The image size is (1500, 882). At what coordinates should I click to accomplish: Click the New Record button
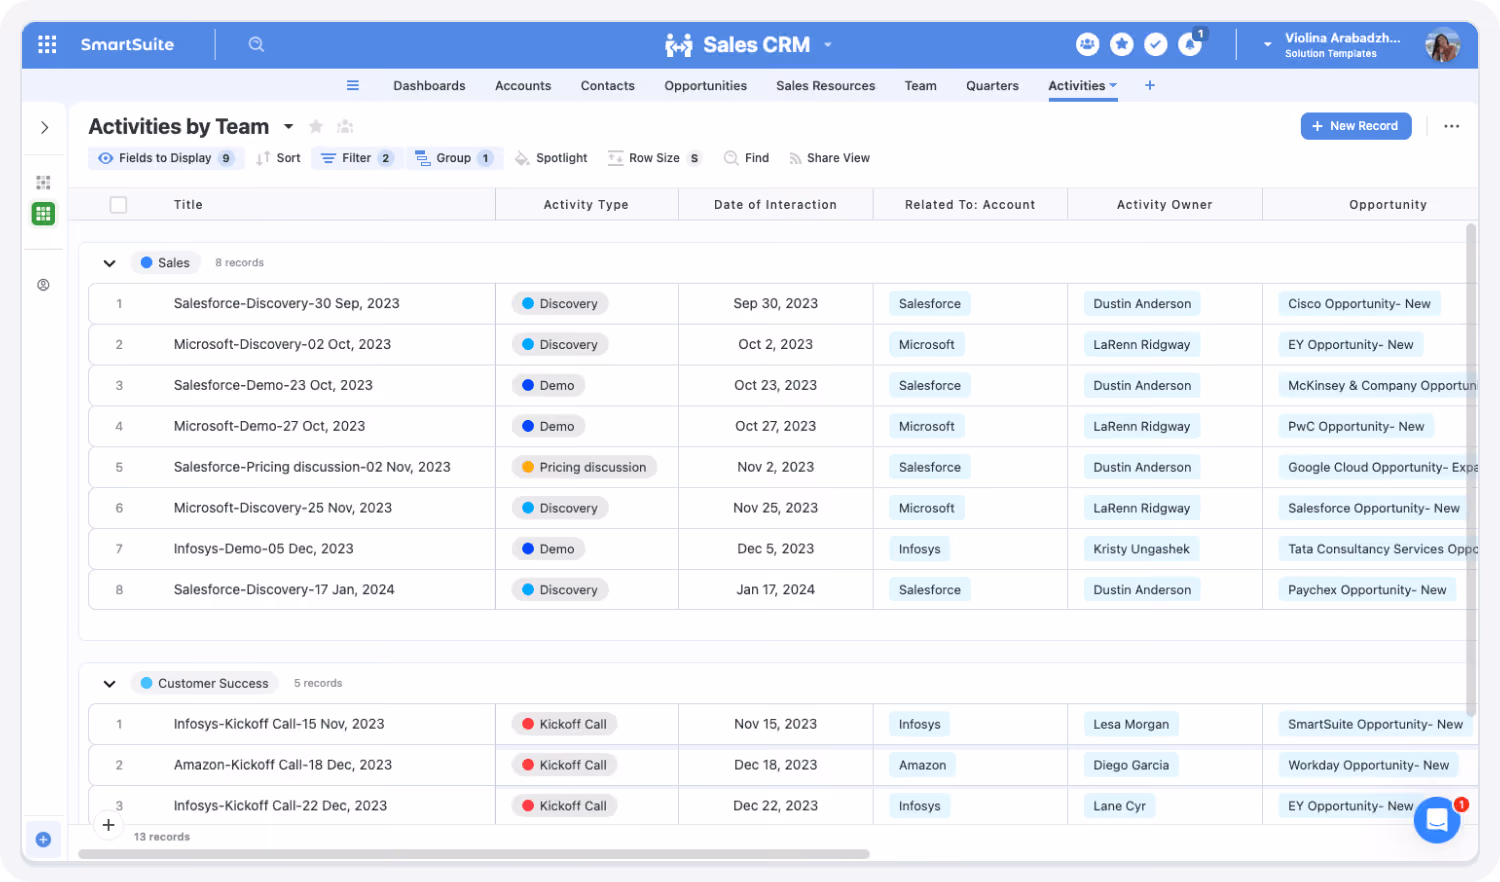point(1356,126)
